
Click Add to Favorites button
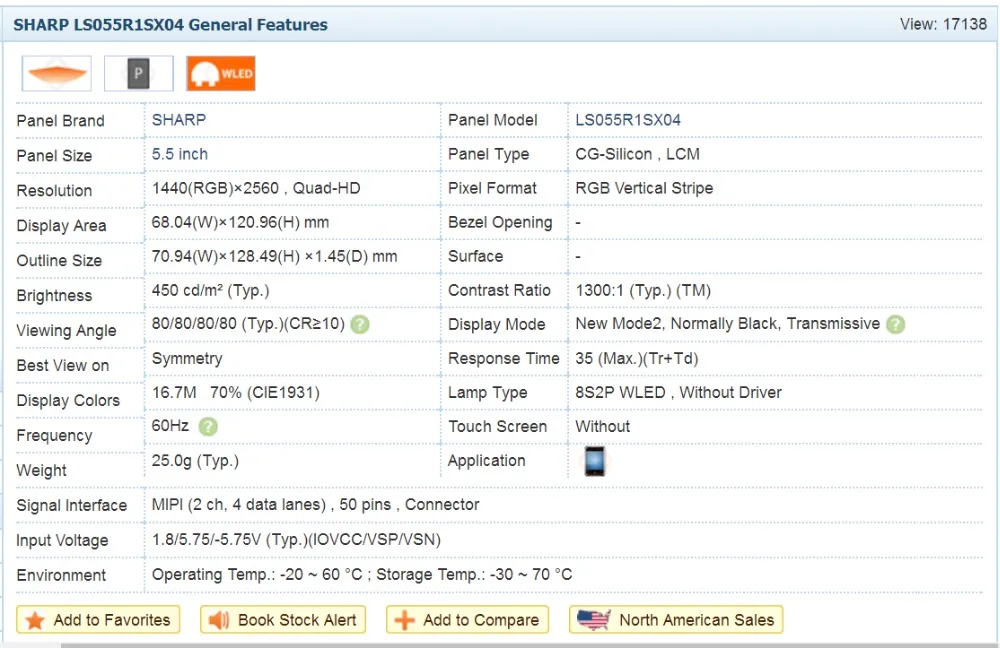(x=98, y=619)
